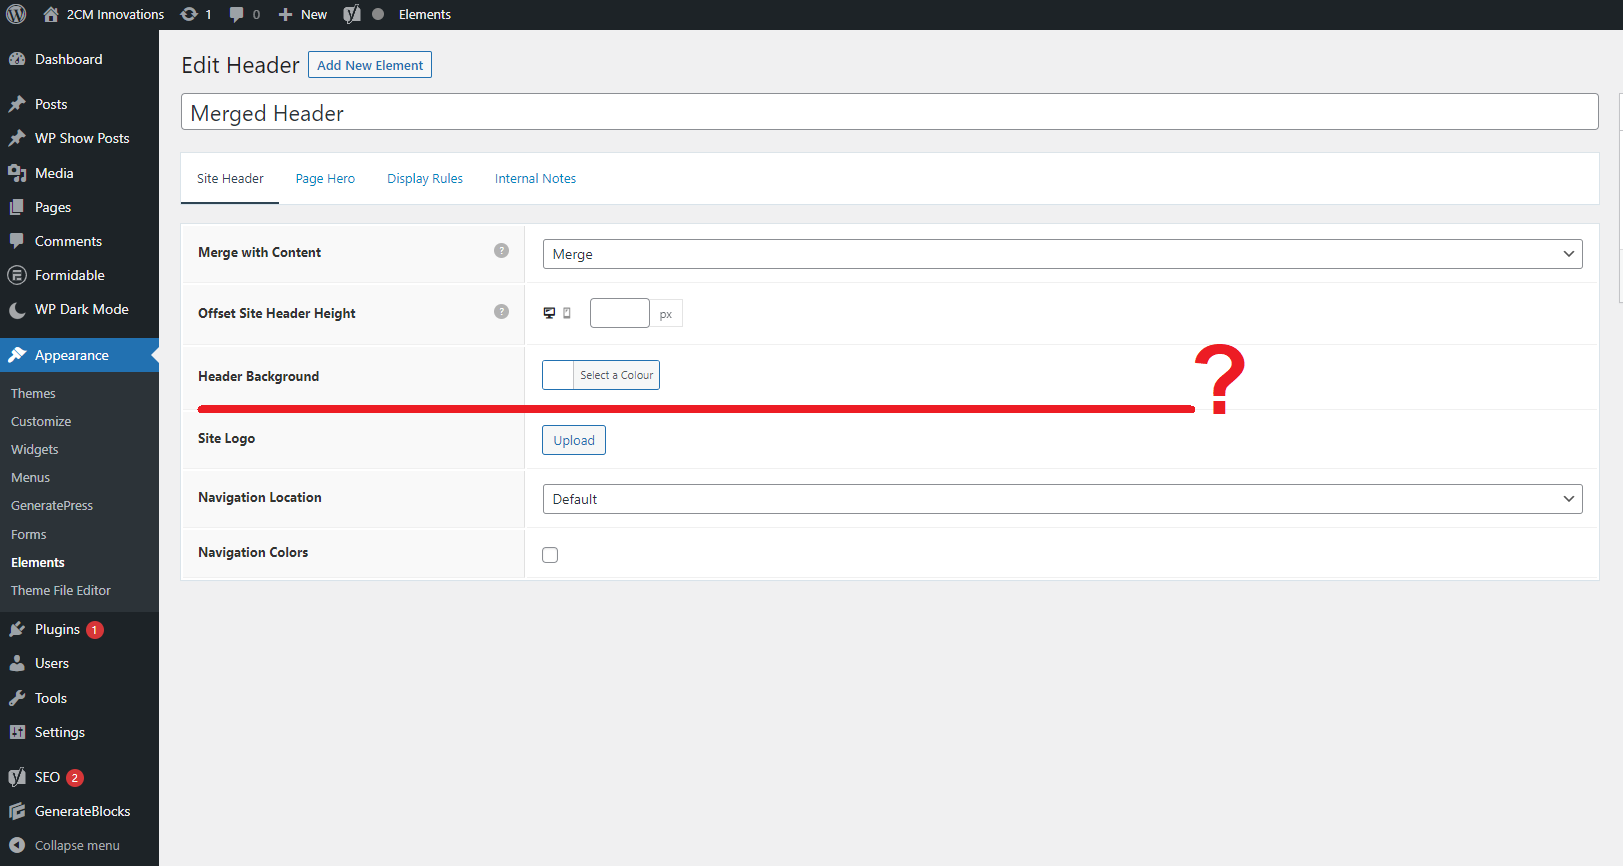The width and height of the screenshot is (1623, 866).
Task: Open the Appearance menu label
Action: pyautogui.click(x=72, y=355)
